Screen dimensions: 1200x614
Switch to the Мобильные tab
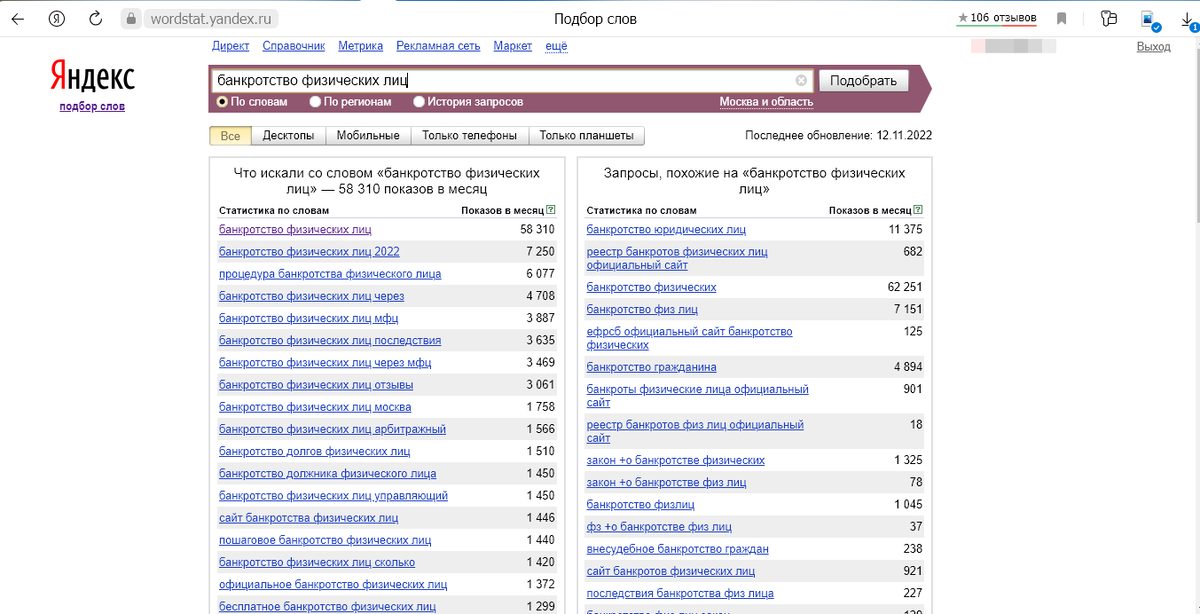coord(368,136)
